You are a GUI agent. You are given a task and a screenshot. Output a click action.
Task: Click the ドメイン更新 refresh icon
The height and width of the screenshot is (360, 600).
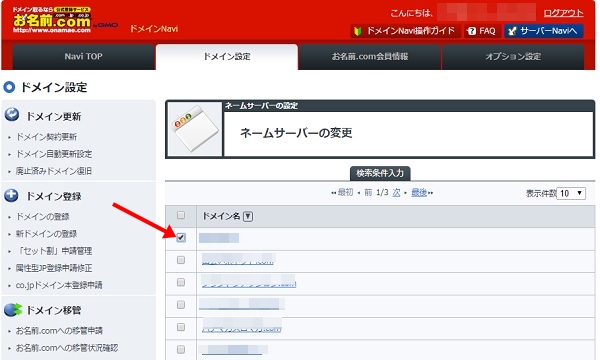pyautogui.click(x=12, y=115)
